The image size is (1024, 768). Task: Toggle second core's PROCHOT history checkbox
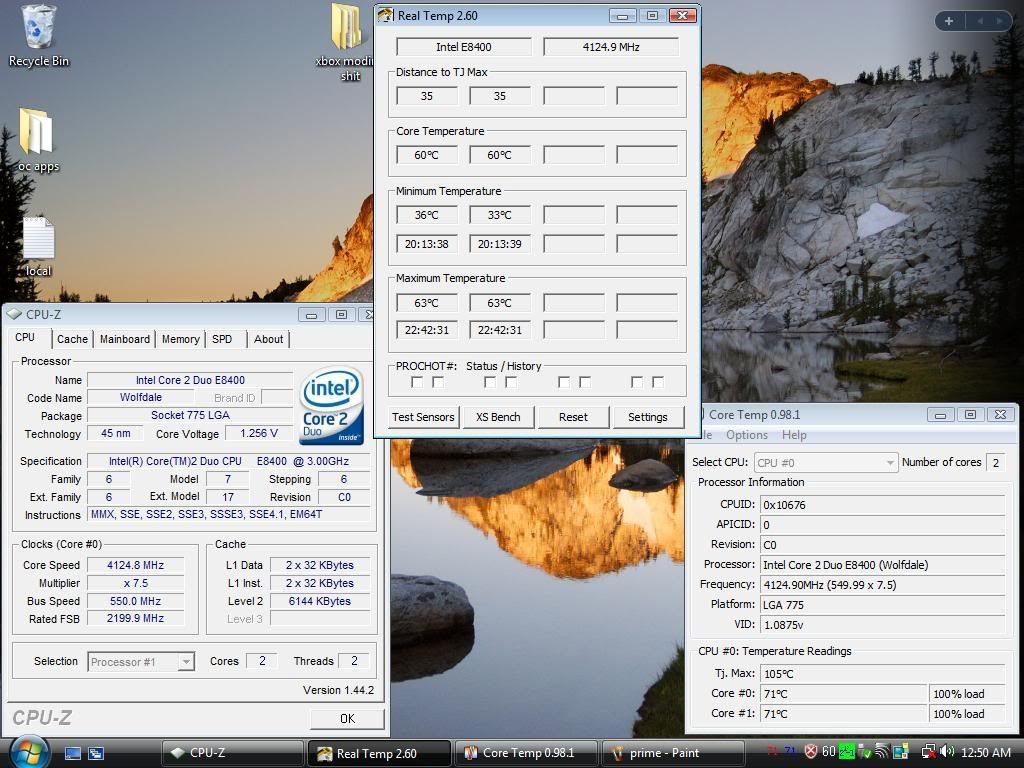[x=511, y=382]
